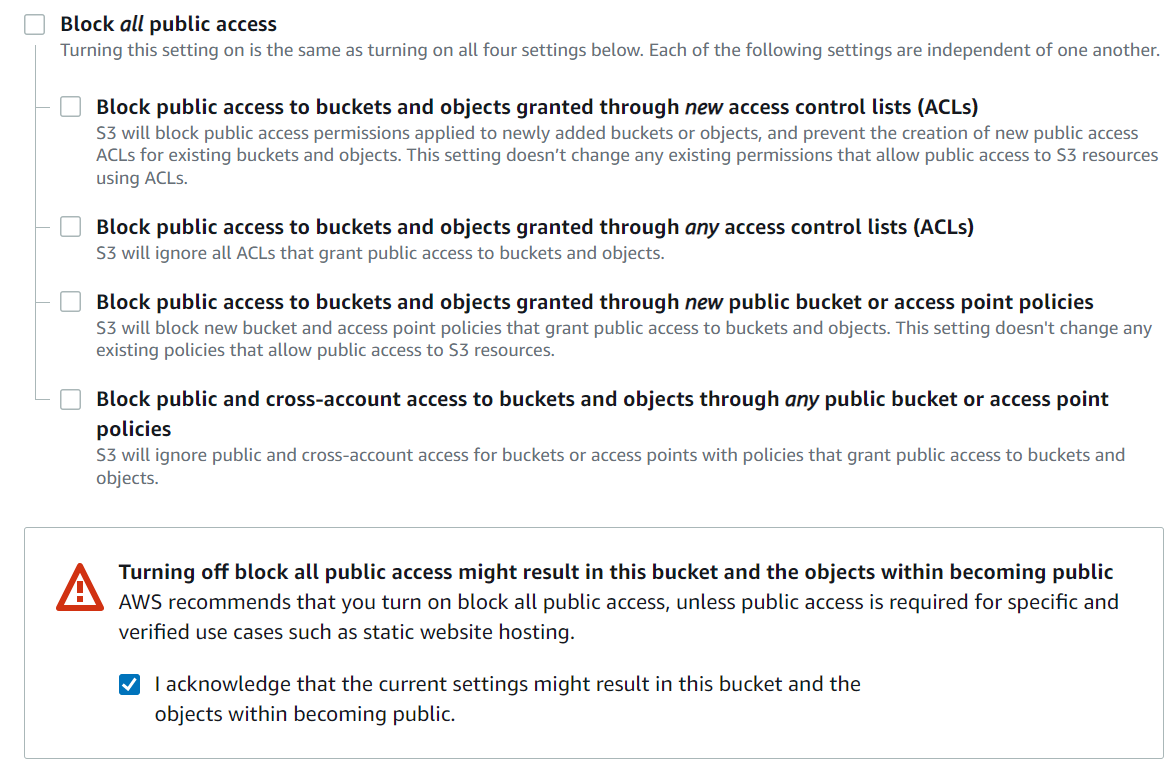
Task: Tick checkbox for new public bucket policies
Action: tap(70, 302)
